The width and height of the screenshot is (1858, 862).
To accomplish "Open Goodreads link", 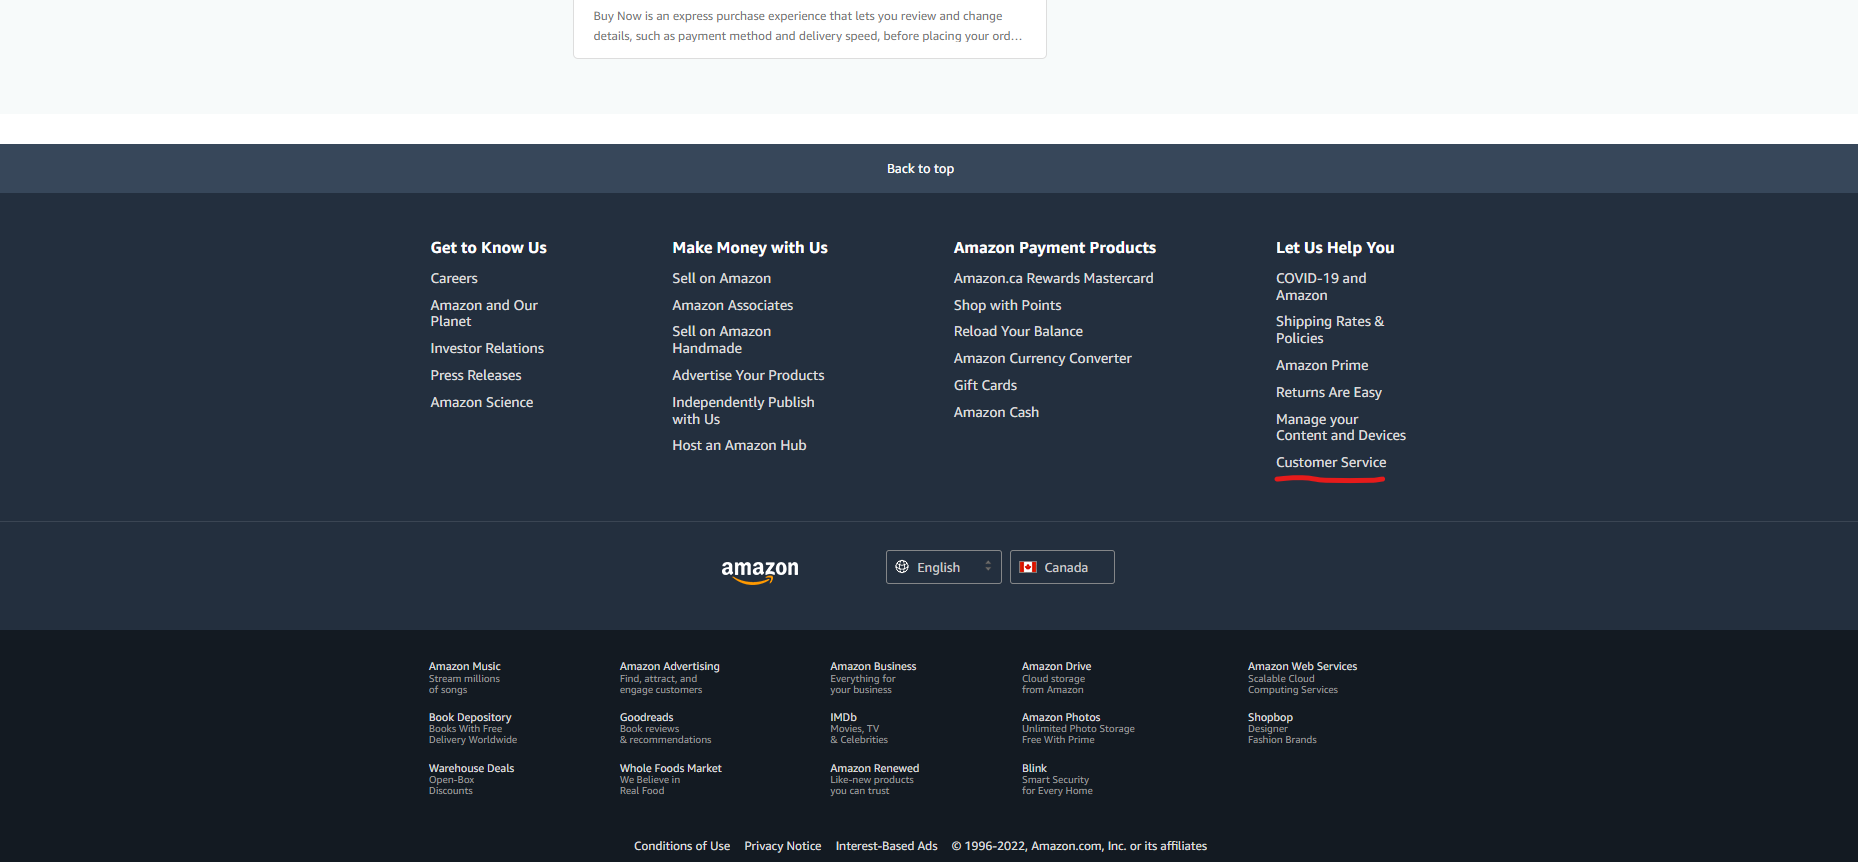I will [666, 729].
